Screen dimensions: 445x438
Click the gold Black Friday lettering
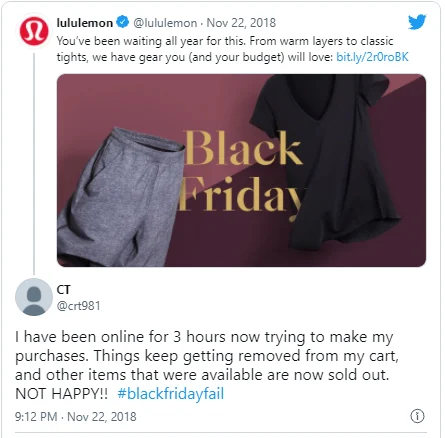(x=241, y=171)
